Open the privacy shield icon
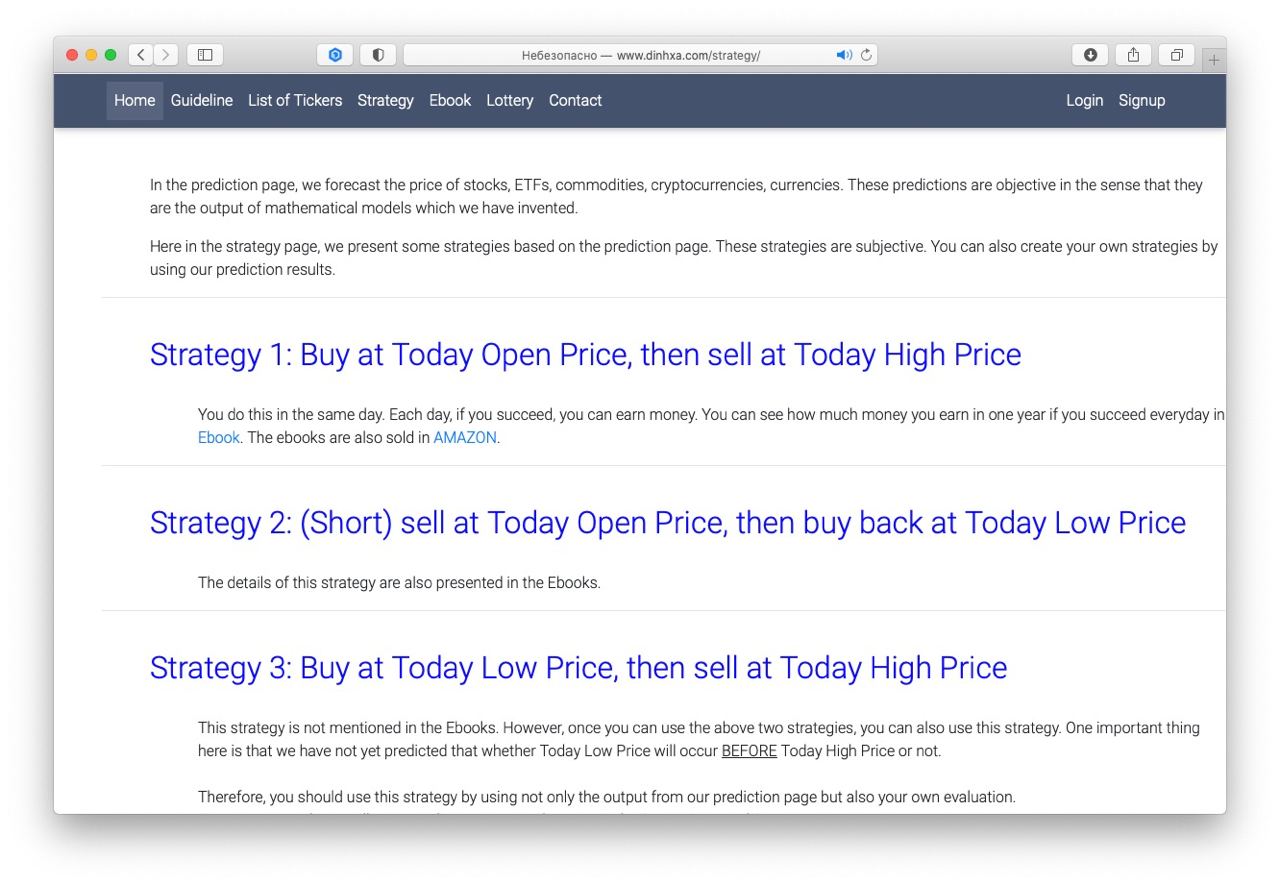Screen dimensions: 1280x885 pos(378,55)
